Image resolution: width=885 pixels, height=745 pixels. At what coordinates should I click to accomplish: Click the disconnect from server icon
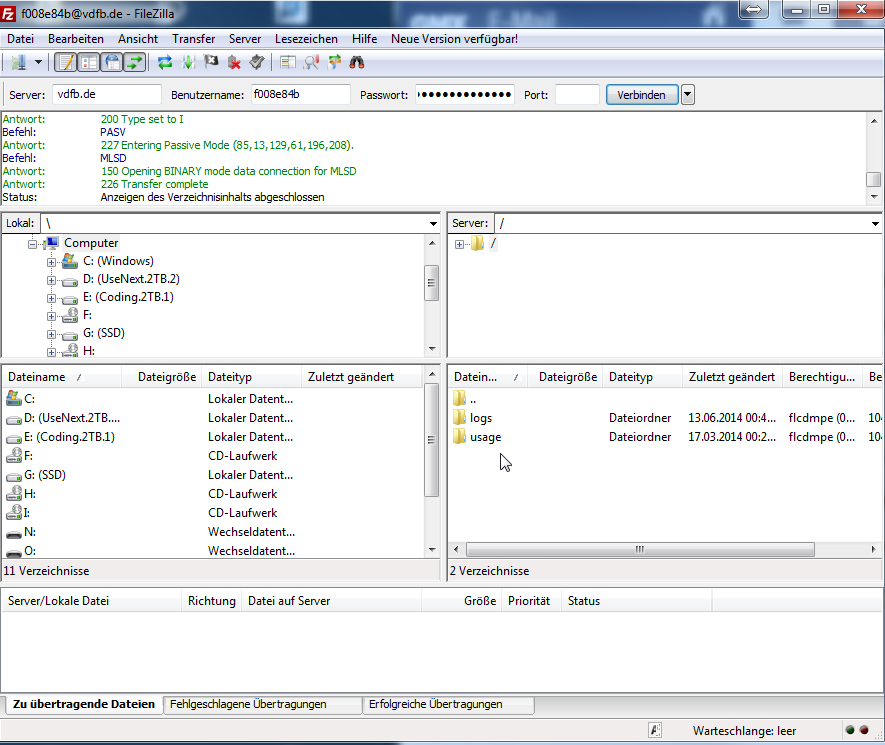click(234, 62)
